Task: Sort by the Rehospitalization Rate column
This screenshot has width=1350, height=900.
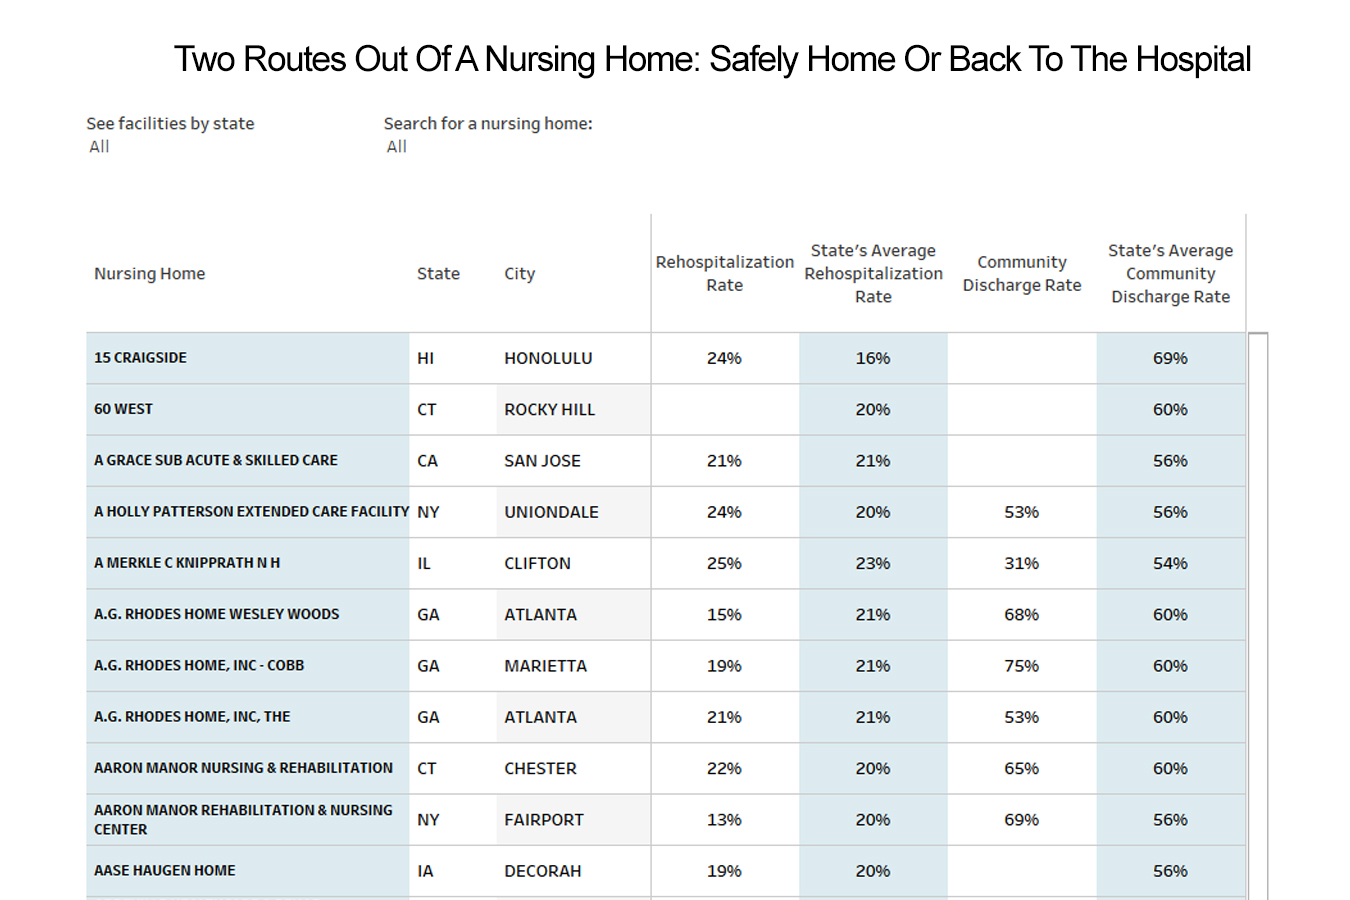Action: [x=724, y=273]
